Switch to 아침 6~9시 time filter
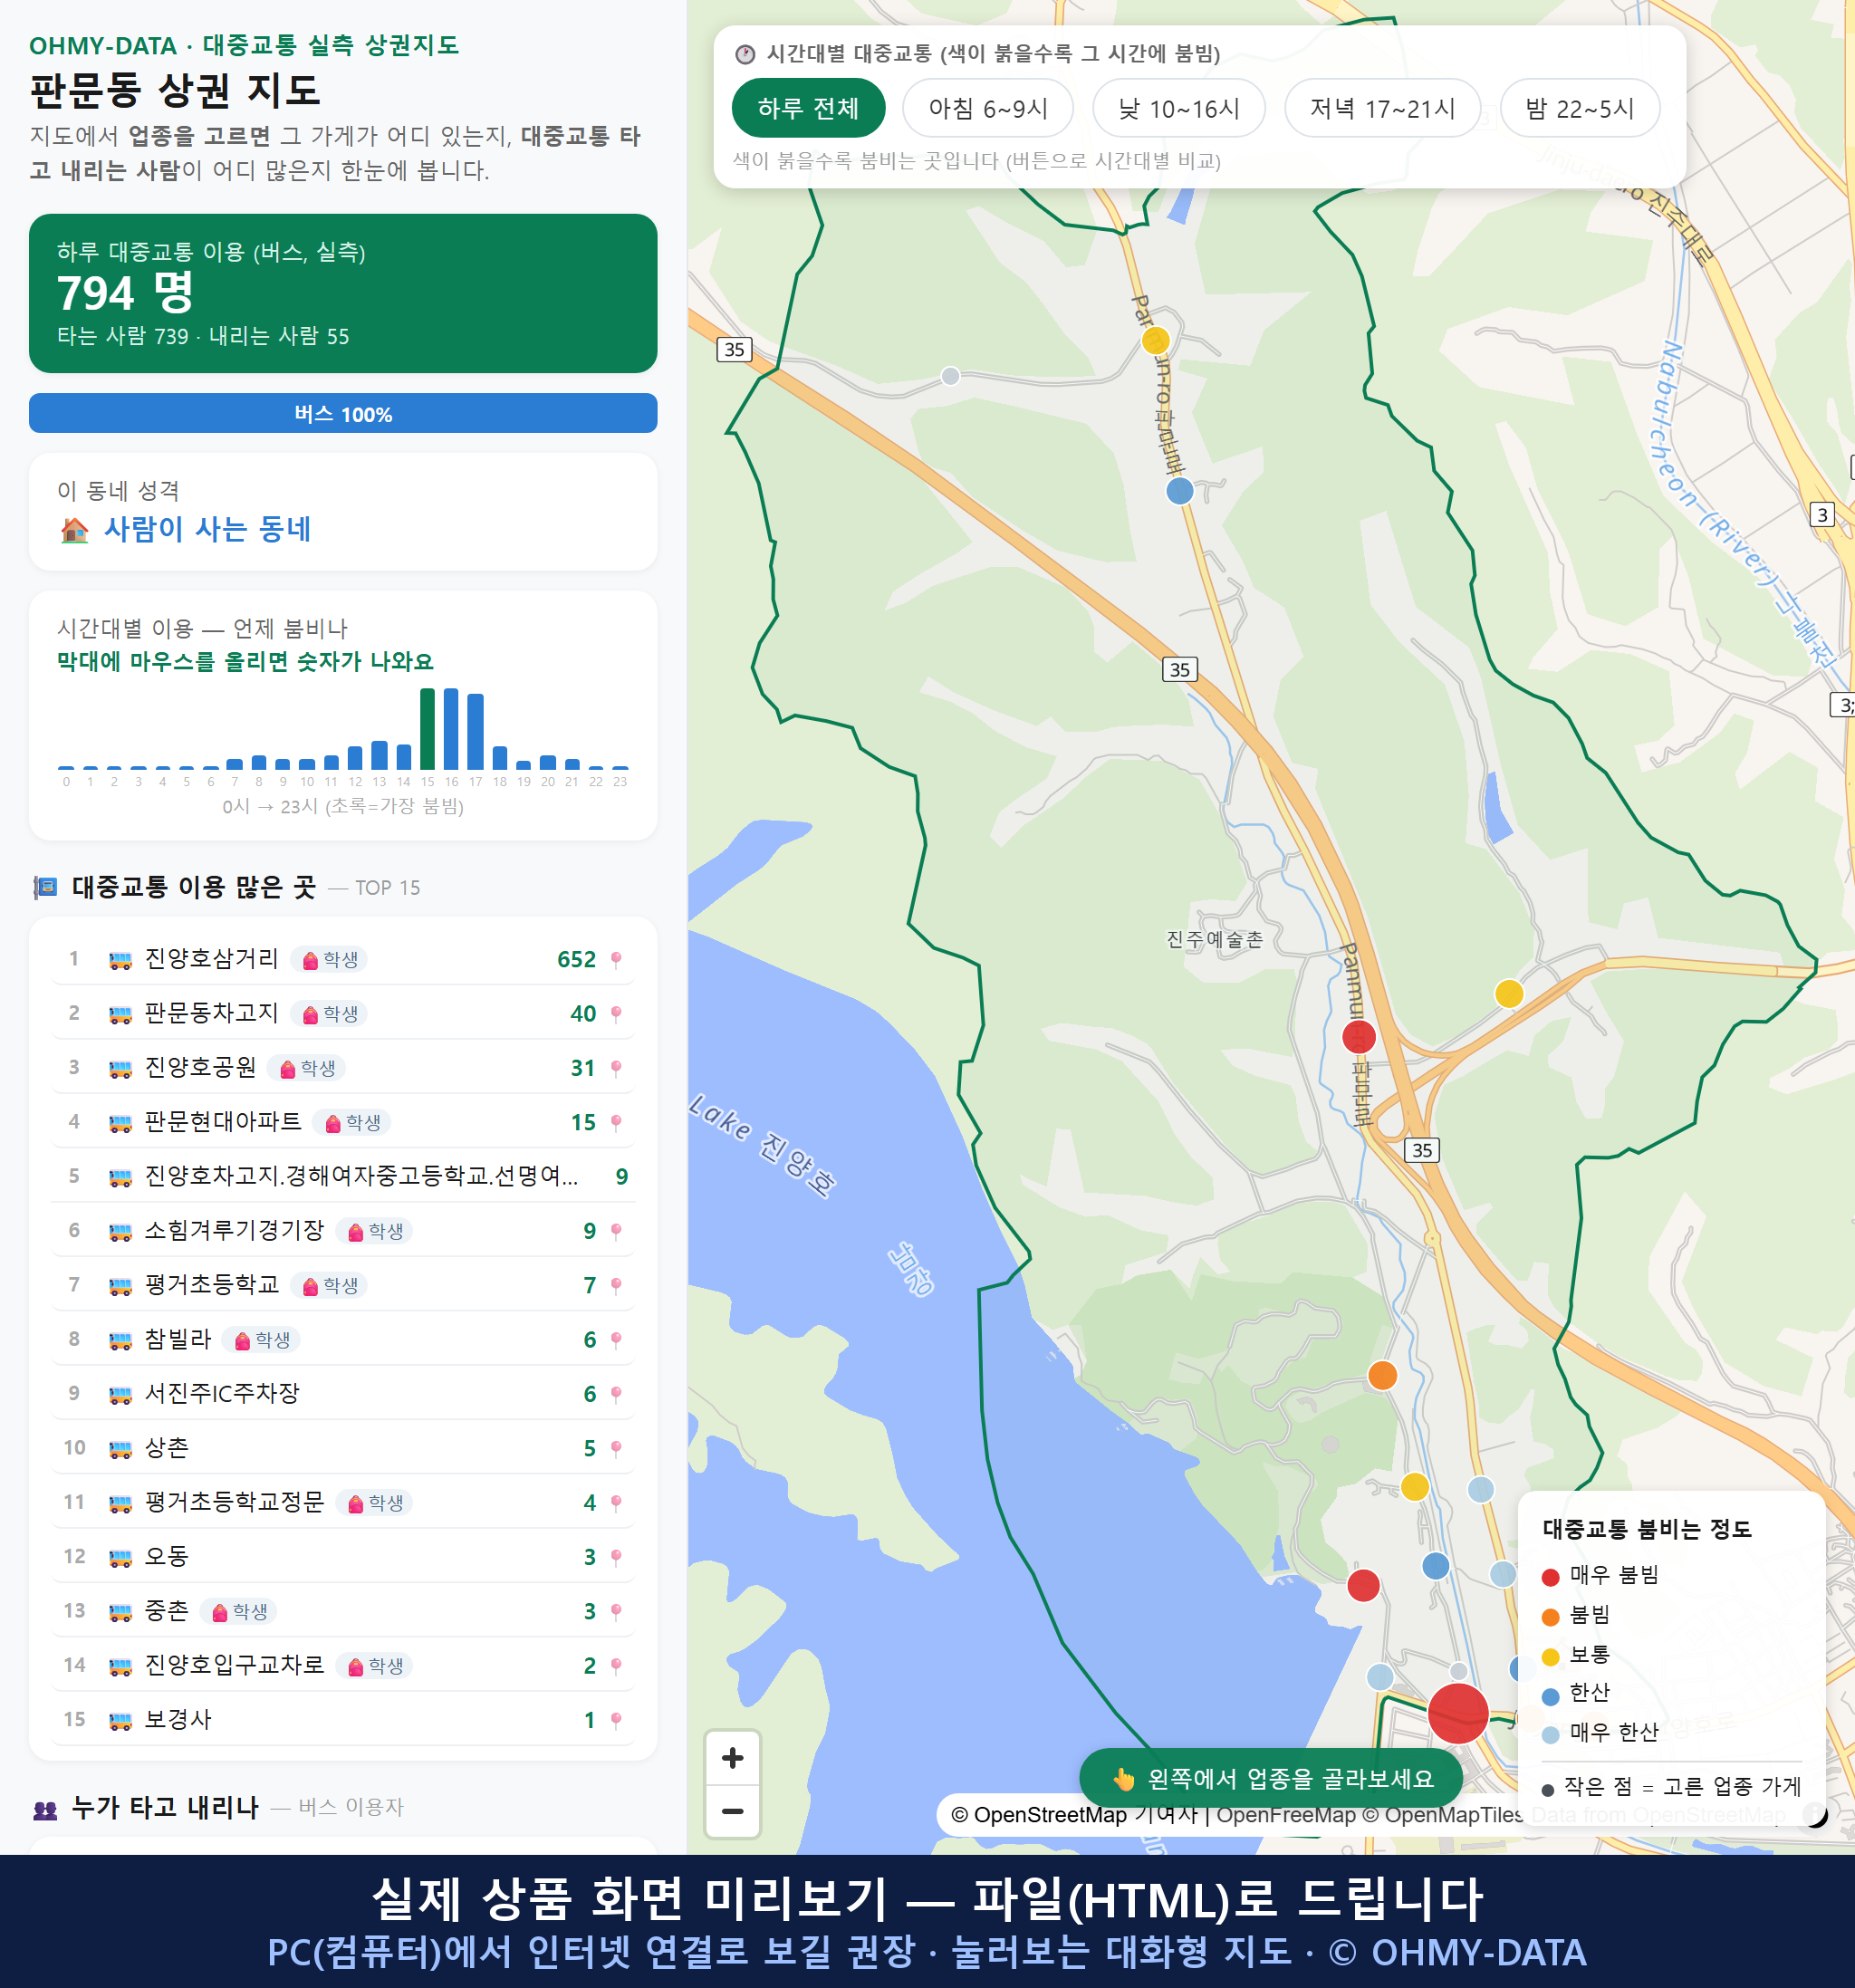Screen dimensions: 1855x1988 (x=988, y=108)
